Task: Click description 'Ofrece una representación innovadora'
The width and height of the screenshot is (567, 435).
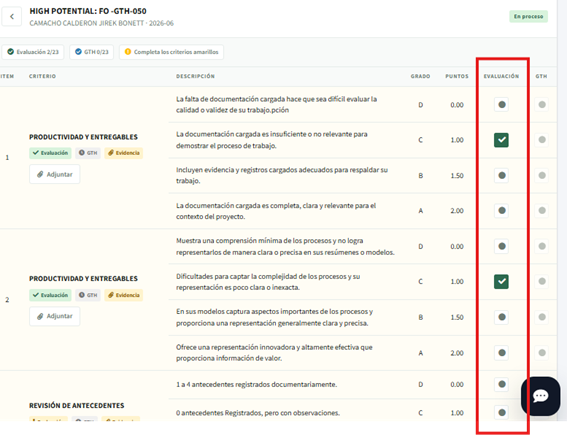Action: click(x=274, y=353)
